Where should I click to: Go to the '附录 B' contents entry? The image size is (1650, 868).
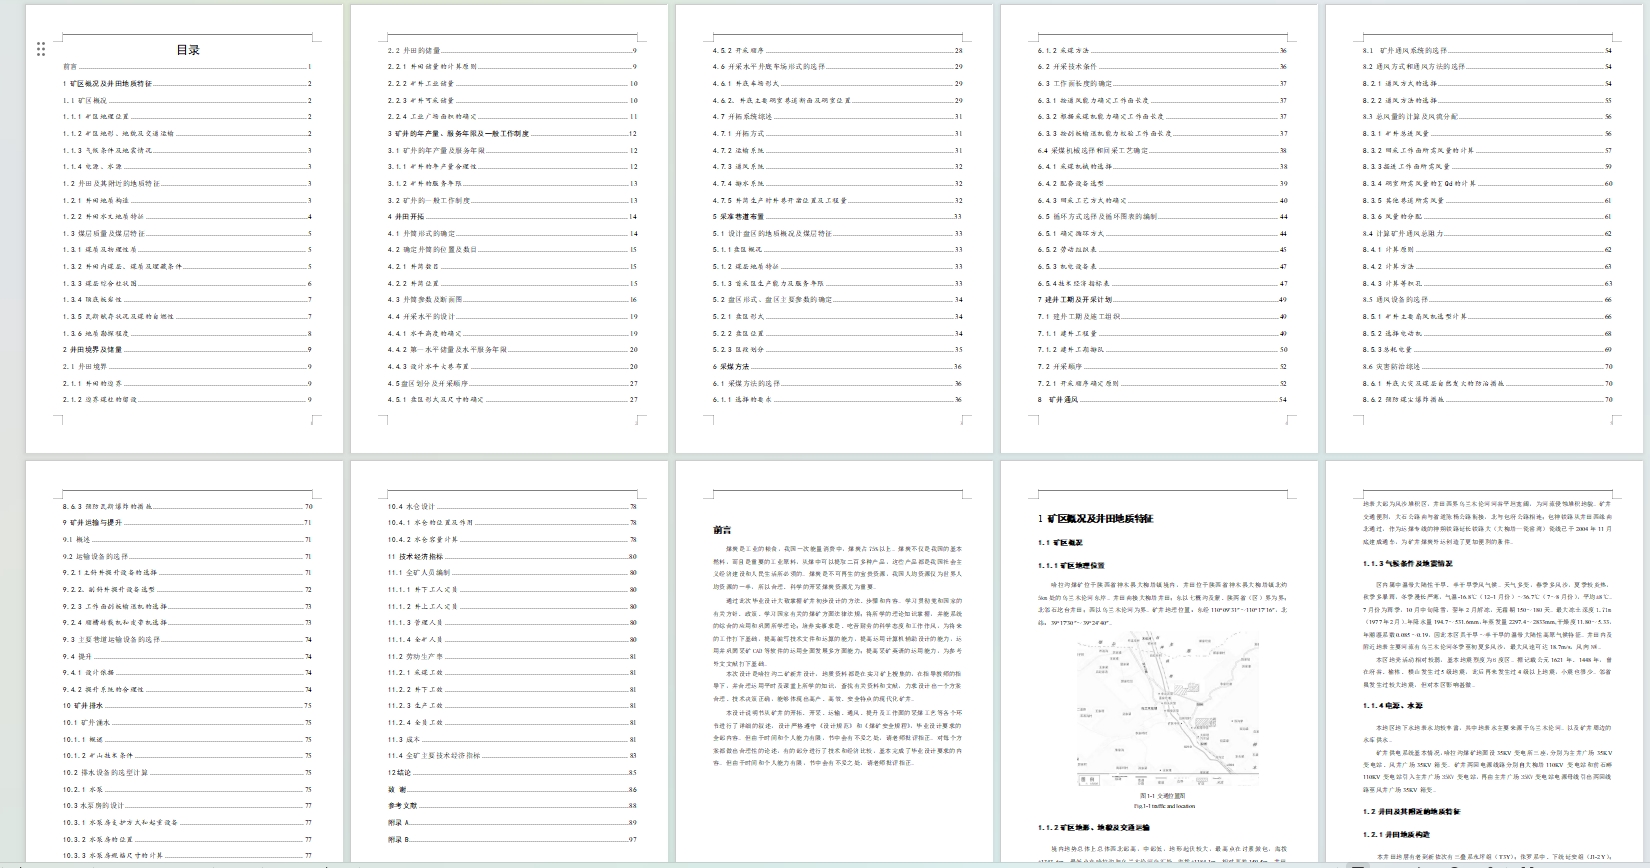click(x=512, y=839)
